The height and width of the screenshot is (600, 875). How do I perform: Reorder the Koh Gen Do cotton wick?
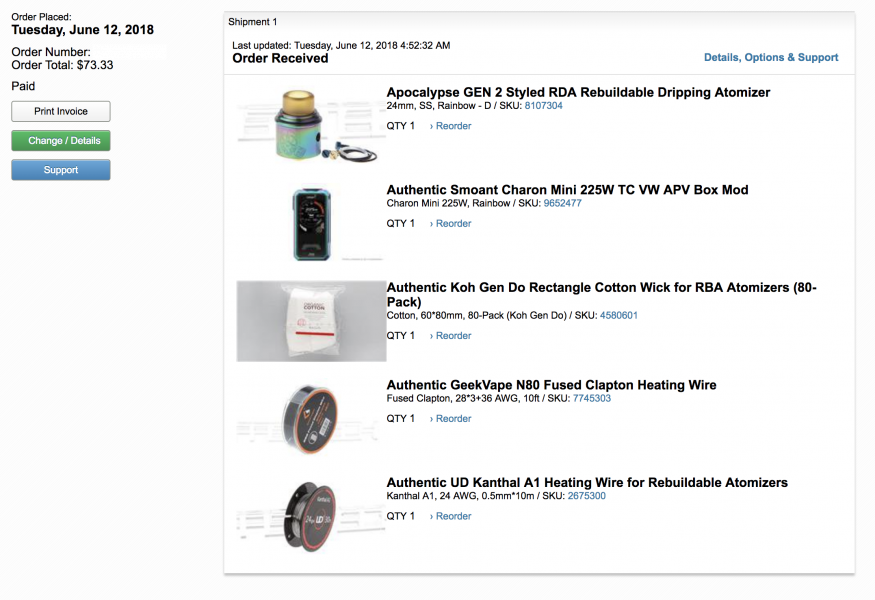point(451,336)
